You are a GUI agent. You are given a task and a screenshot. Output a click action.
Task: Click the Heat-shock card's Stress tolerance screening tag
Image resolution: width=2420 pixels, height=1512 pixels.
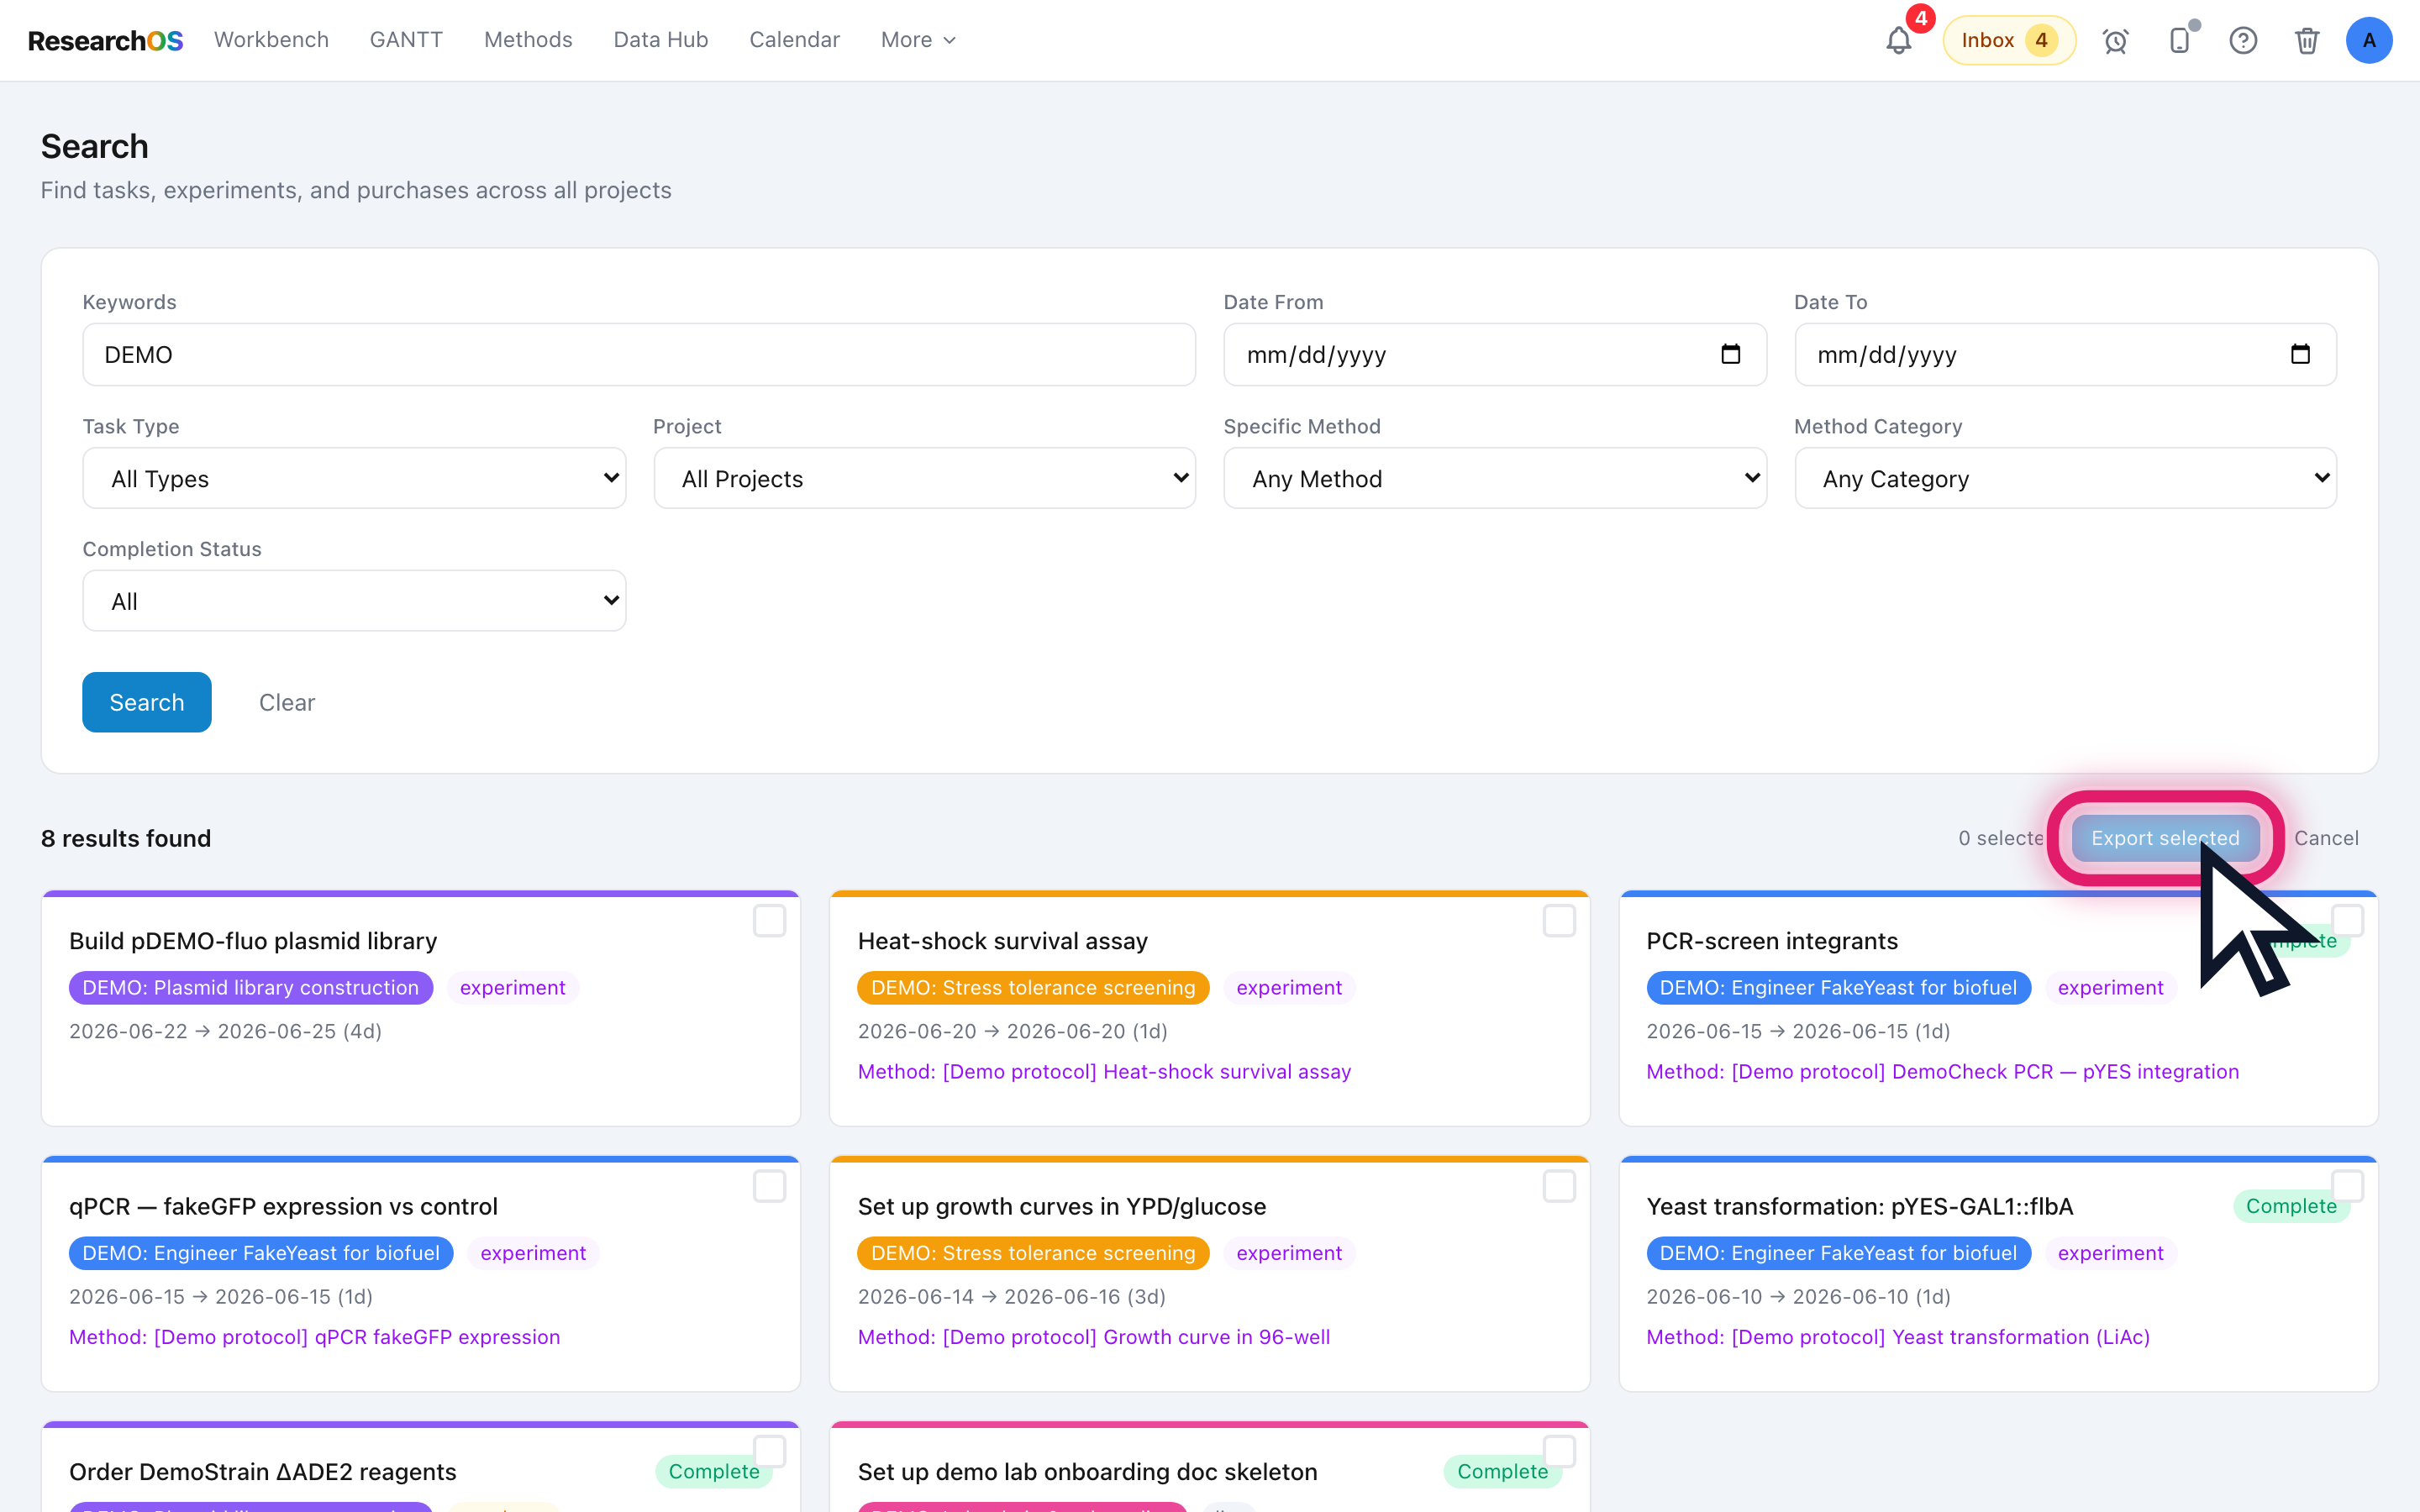click(x=1033, y=988)
